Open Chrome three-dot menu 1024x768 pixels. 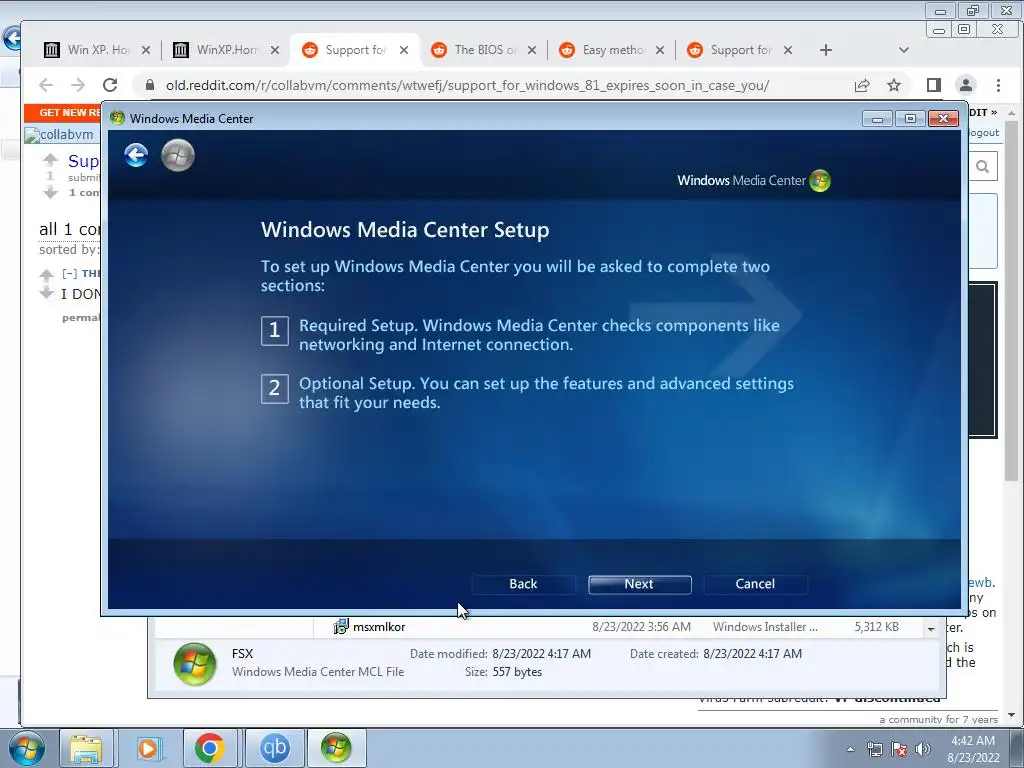pos(998,85)
